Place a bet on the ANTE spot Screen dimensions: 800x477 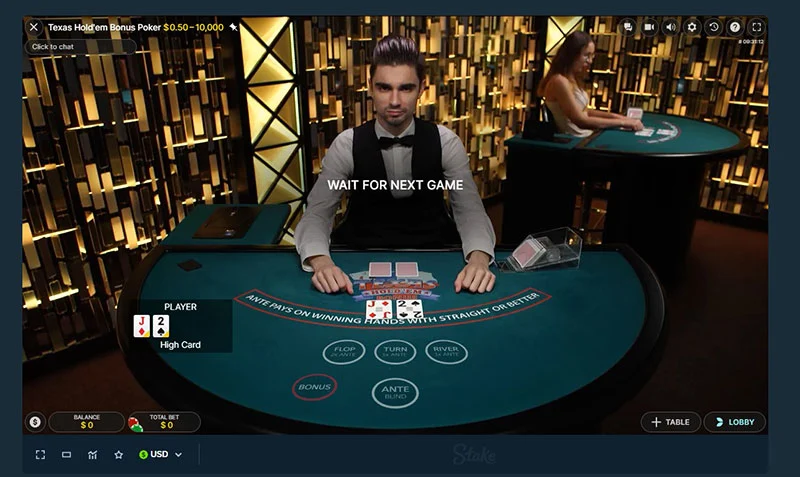click(x=395, y=393)
